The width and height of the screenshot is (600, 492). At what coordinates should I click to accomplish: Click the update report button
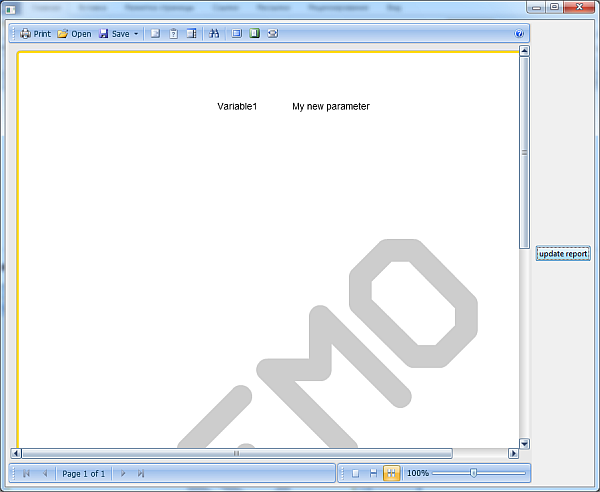(563, 254)
